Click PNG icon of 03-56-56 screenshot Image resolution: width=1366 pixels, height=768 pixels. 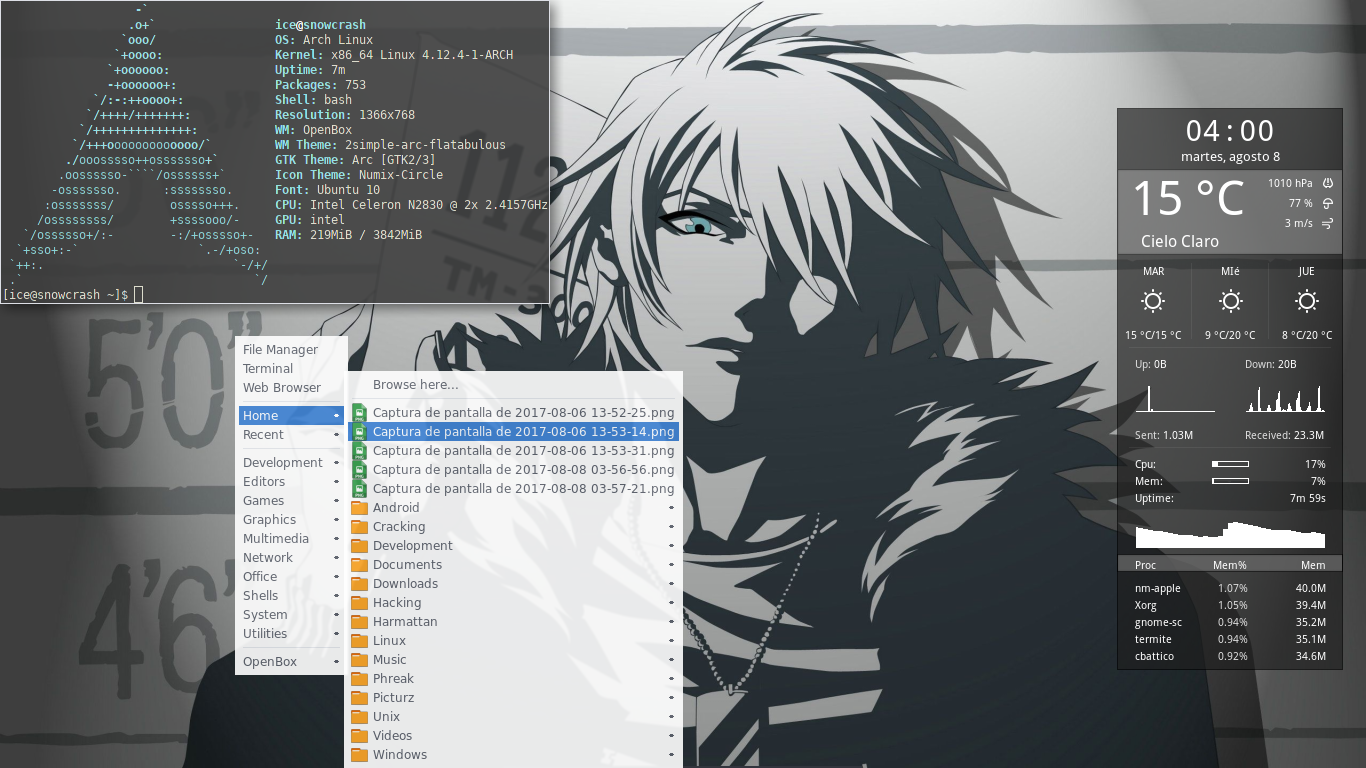tap(360, 469)
